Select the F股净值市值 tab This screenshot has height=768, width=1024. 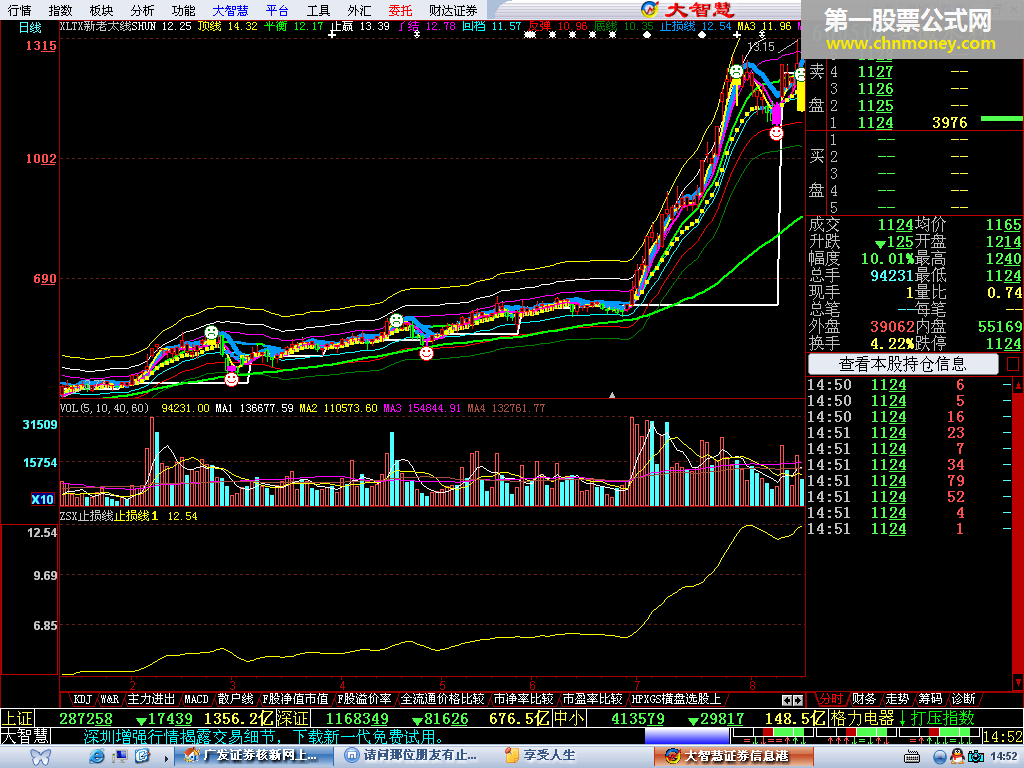295,699
